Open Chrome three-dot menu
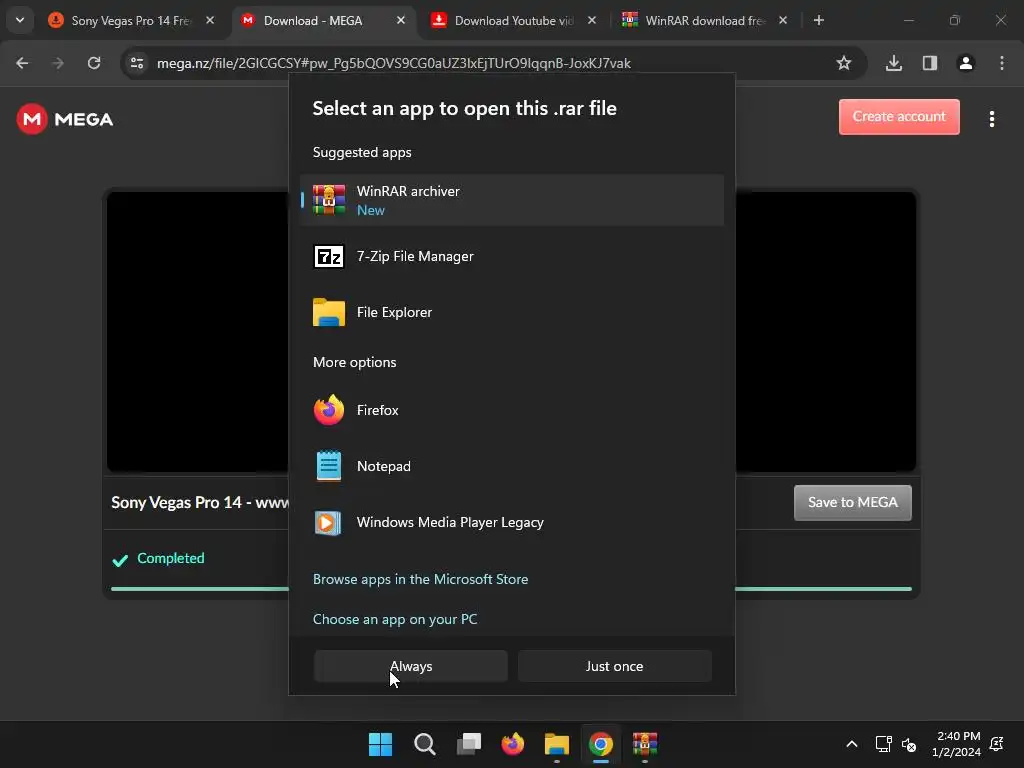The height and width of the screenshot is (768, 1024). (x=1002, y=63)
